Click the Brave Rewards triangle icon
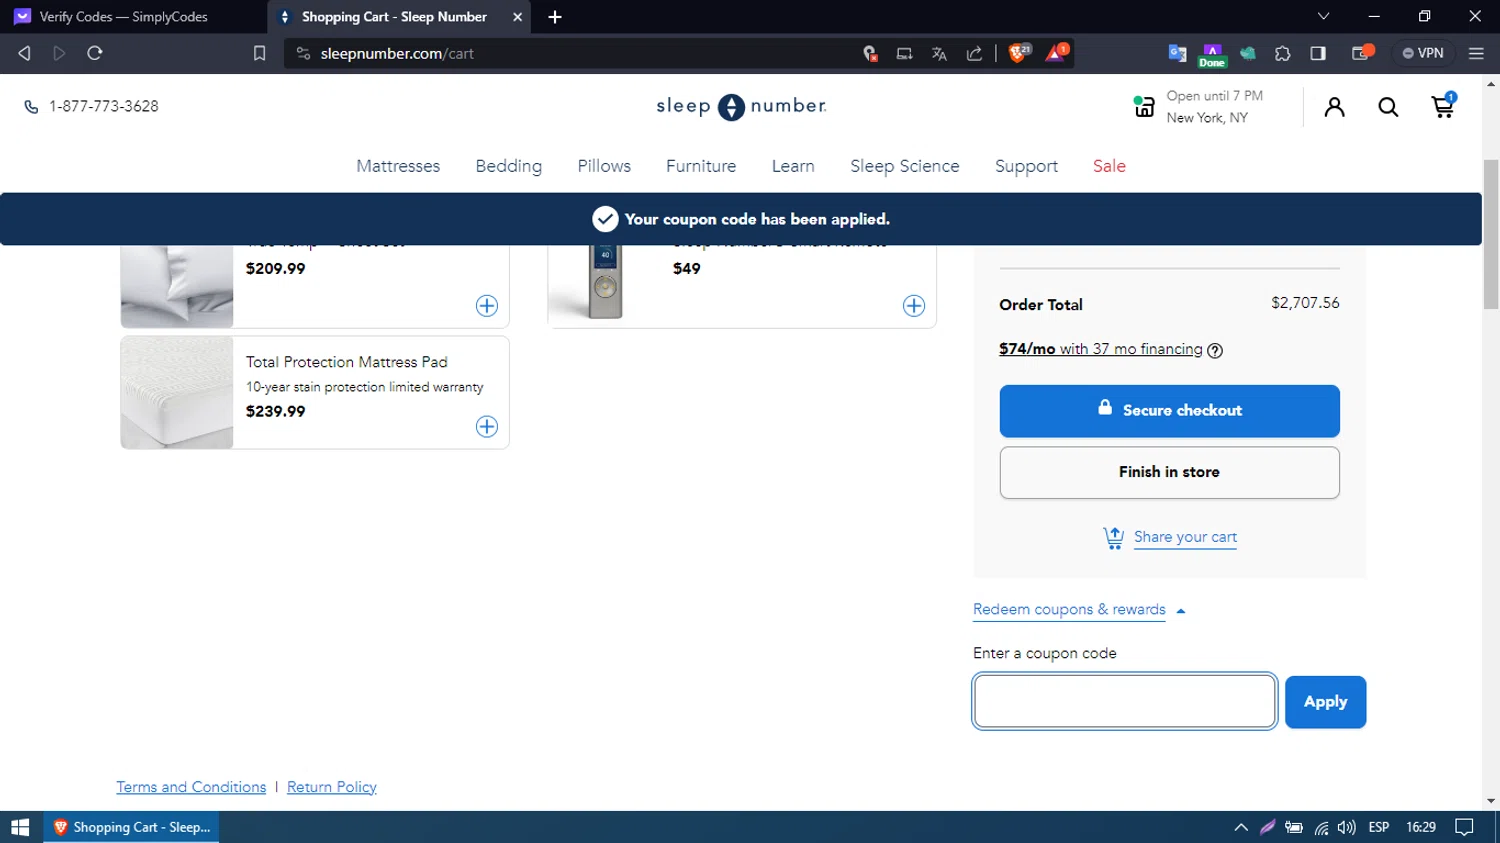Screen dimensions: 1500x843 [1056, 53]
